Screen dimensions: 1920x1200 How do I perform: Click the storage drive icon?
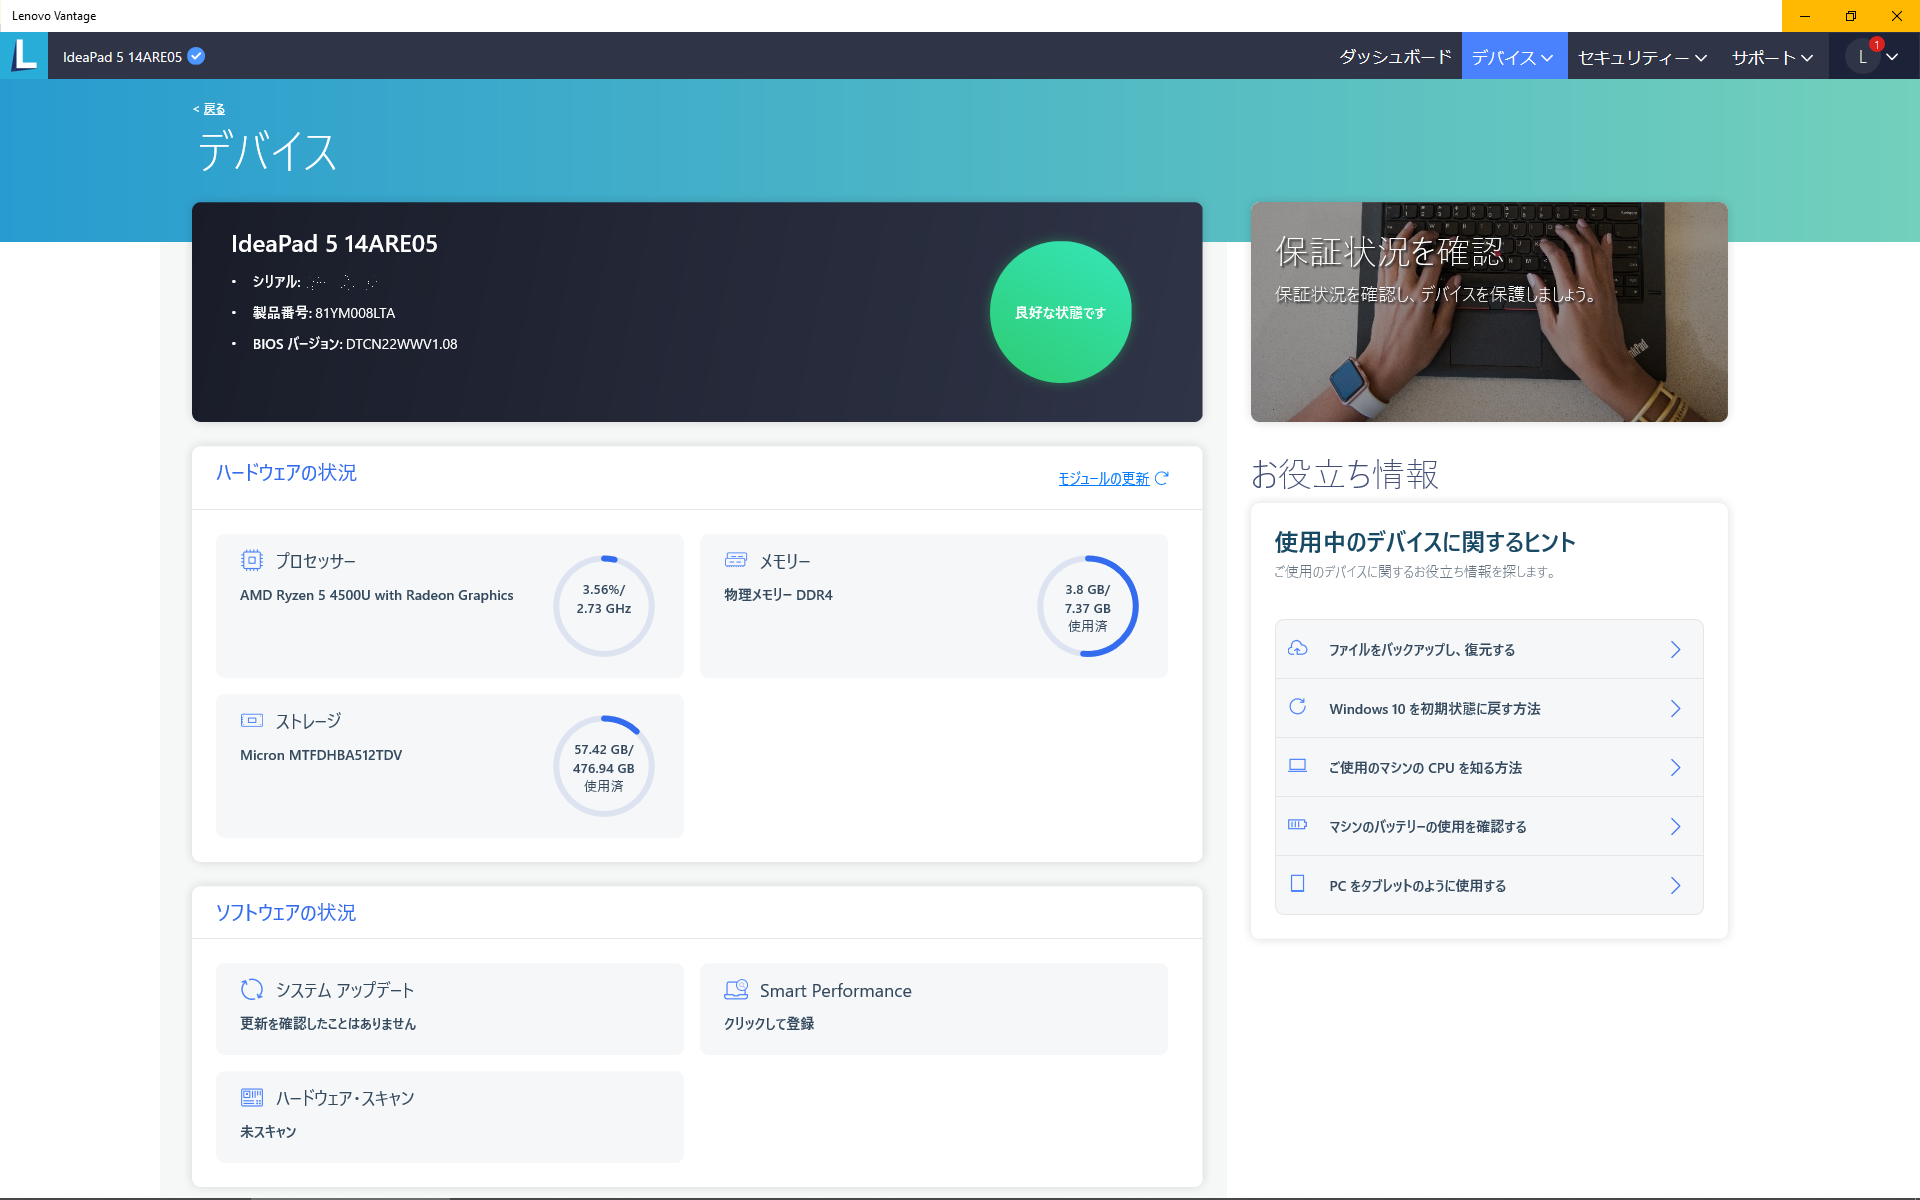coord(252,720)
